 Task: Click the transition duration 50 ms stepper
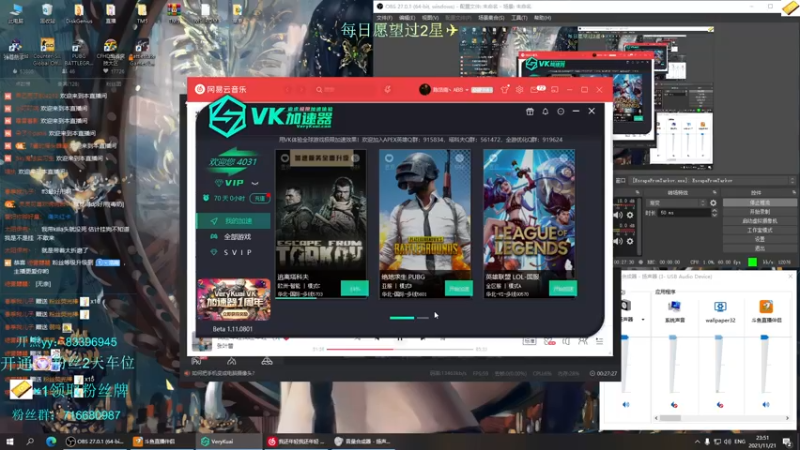pos(714,213)
